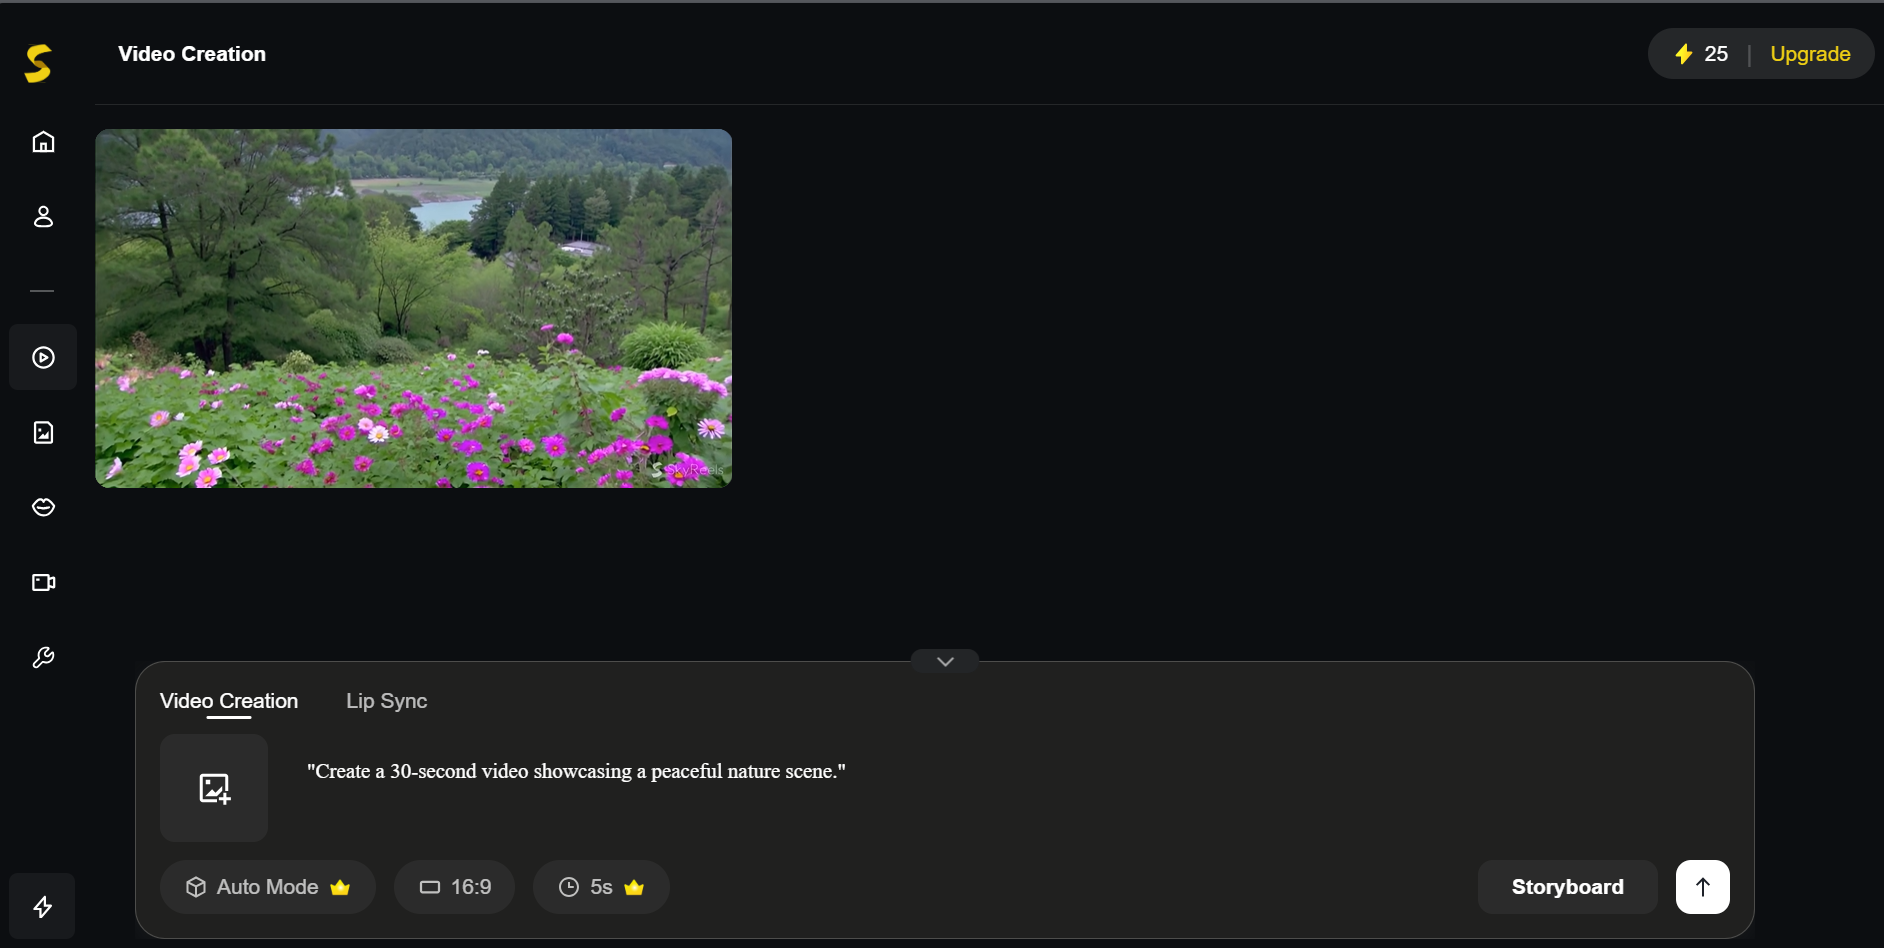This screenshot has height=948, width=1884.
Task: Open the Storyboard view
Action: [1566, 887]
